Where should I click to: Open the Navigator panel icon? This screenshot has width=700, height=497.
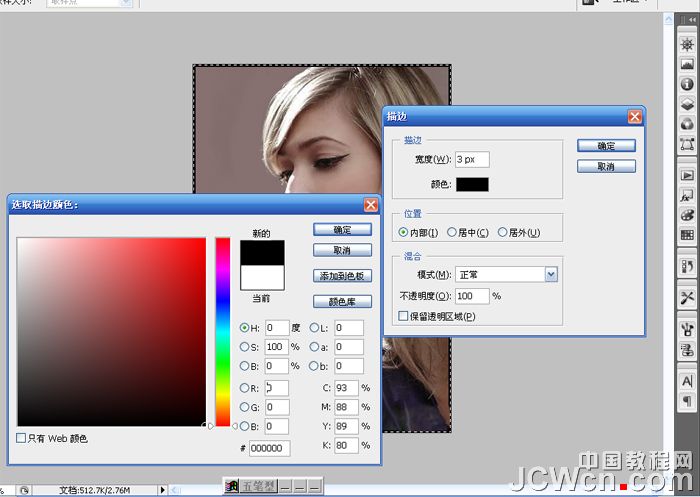pyautogui.click(x=687, y=45)
